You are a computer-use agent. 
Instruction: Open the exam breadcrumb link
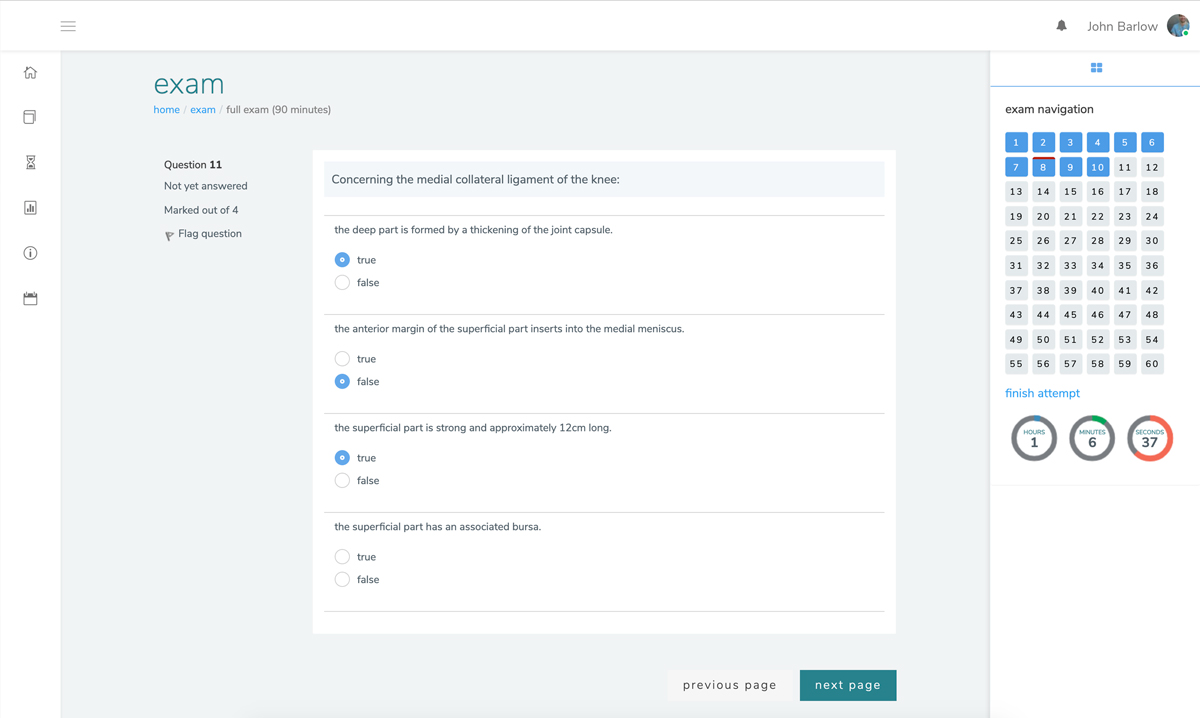click(202, 110)
